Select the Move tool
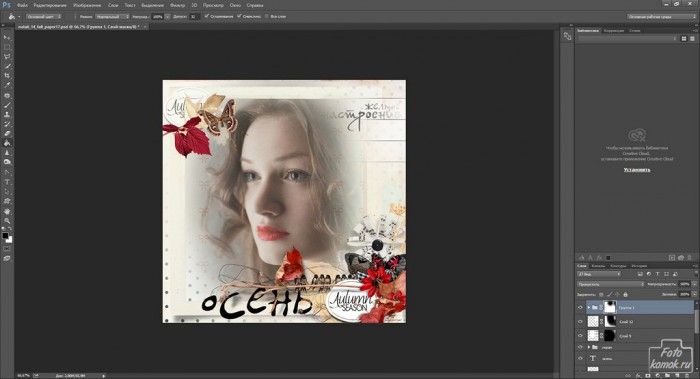The width and height of the screenshot is (700, 379). click(7, 37)
